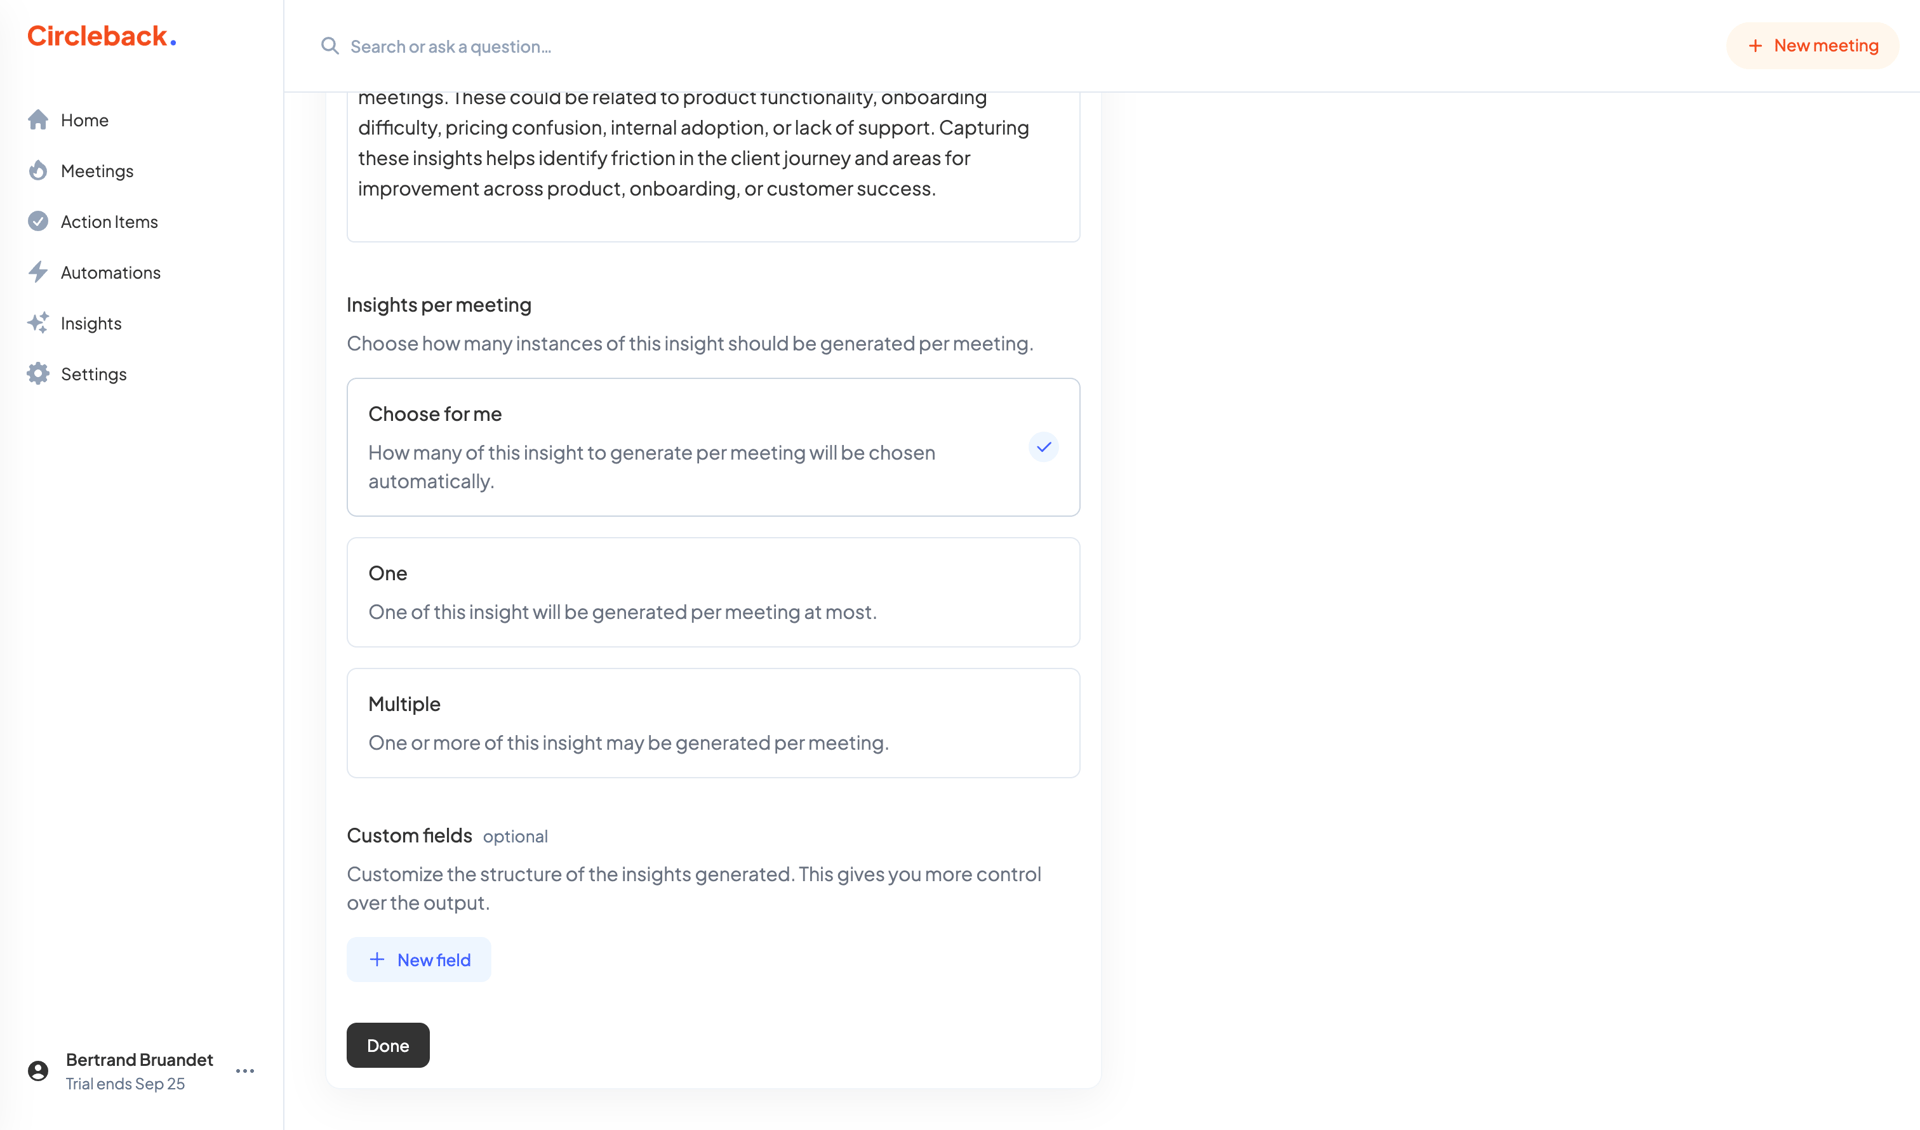Start a New meeting

(1812, 45)
